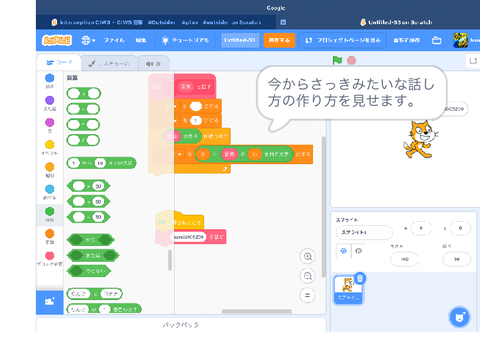Image resolution: width=480 pixels, height=360 pixels.
Task: Click the Choose a Sprite cat button
Action: [x=460, y=317]
